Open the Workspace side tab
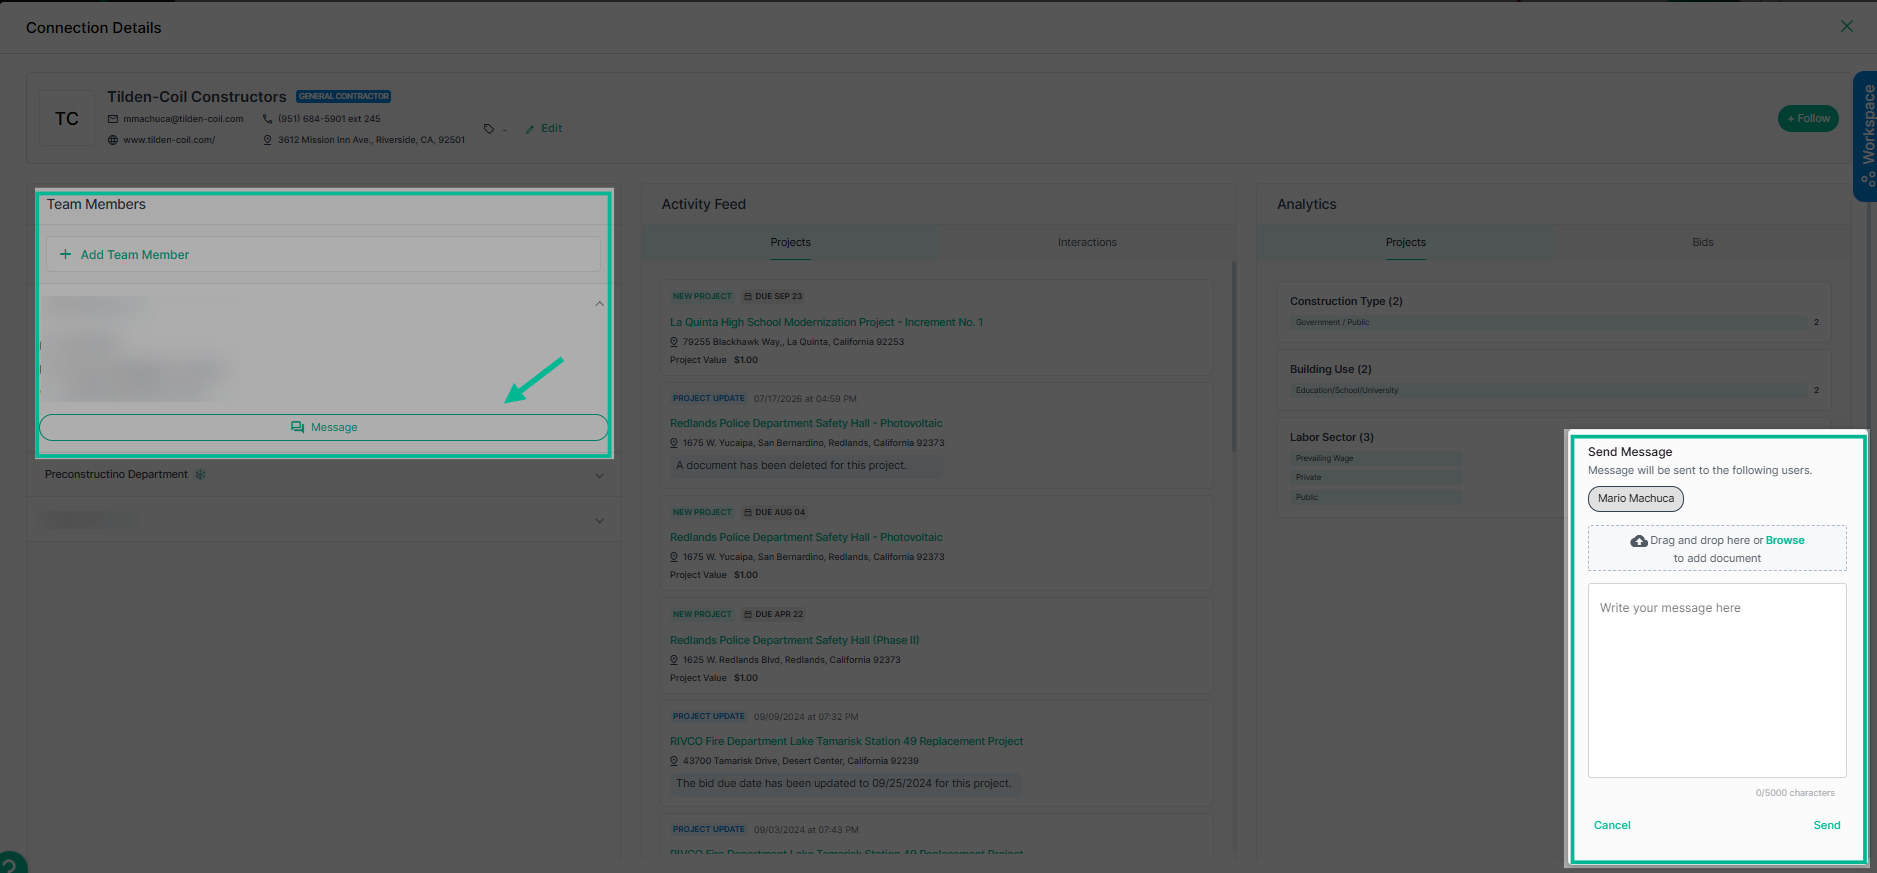 [1866, 136]
